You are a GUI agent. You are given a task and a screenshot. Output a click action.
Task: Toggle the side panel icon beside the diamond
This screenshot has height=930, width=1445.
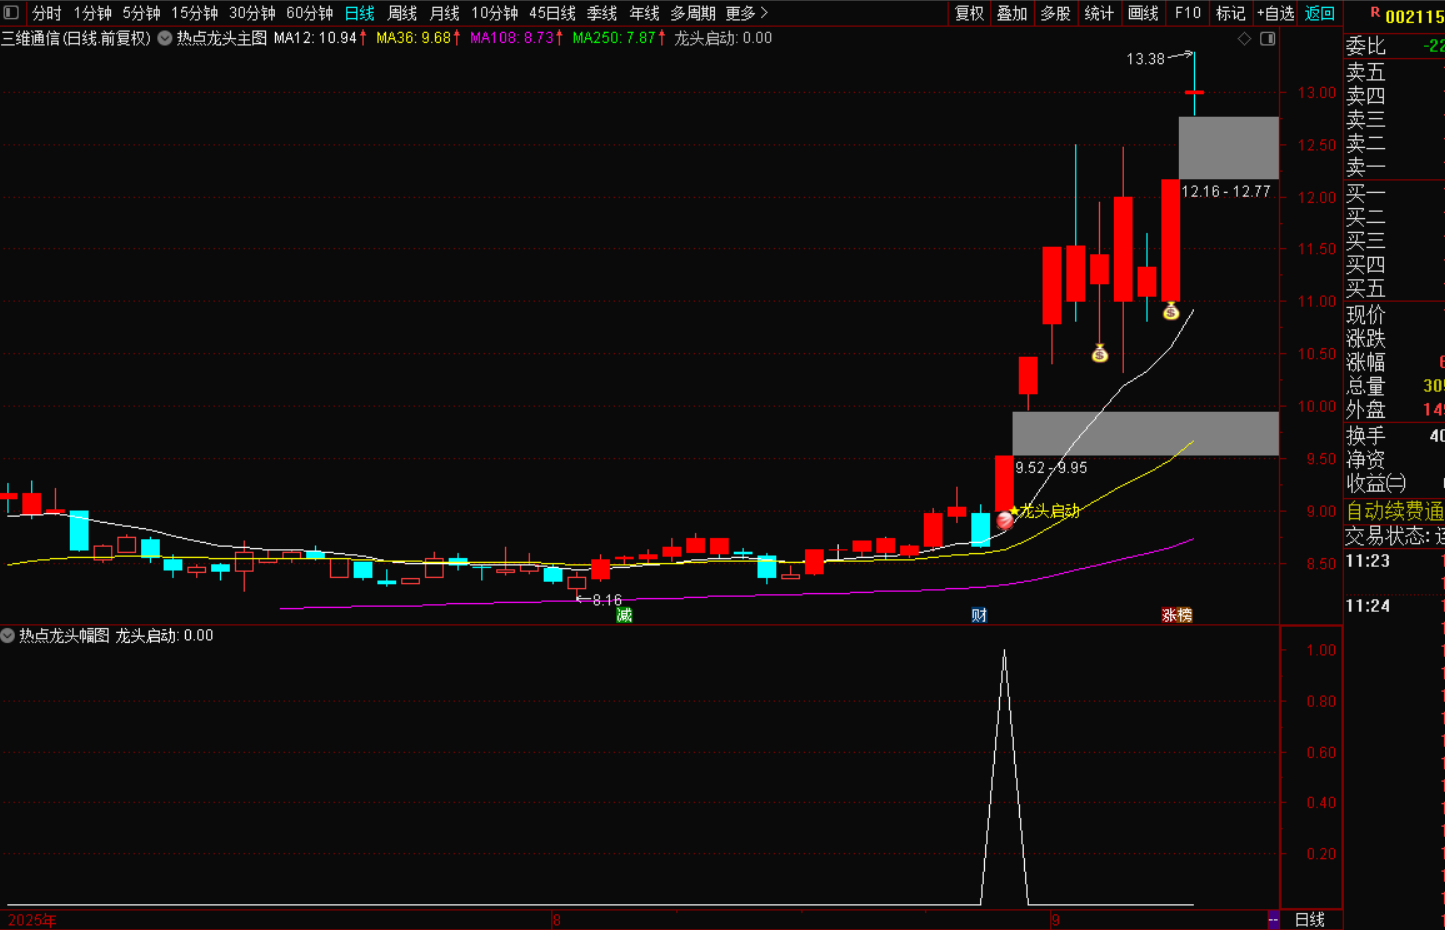click(1267, 39)
